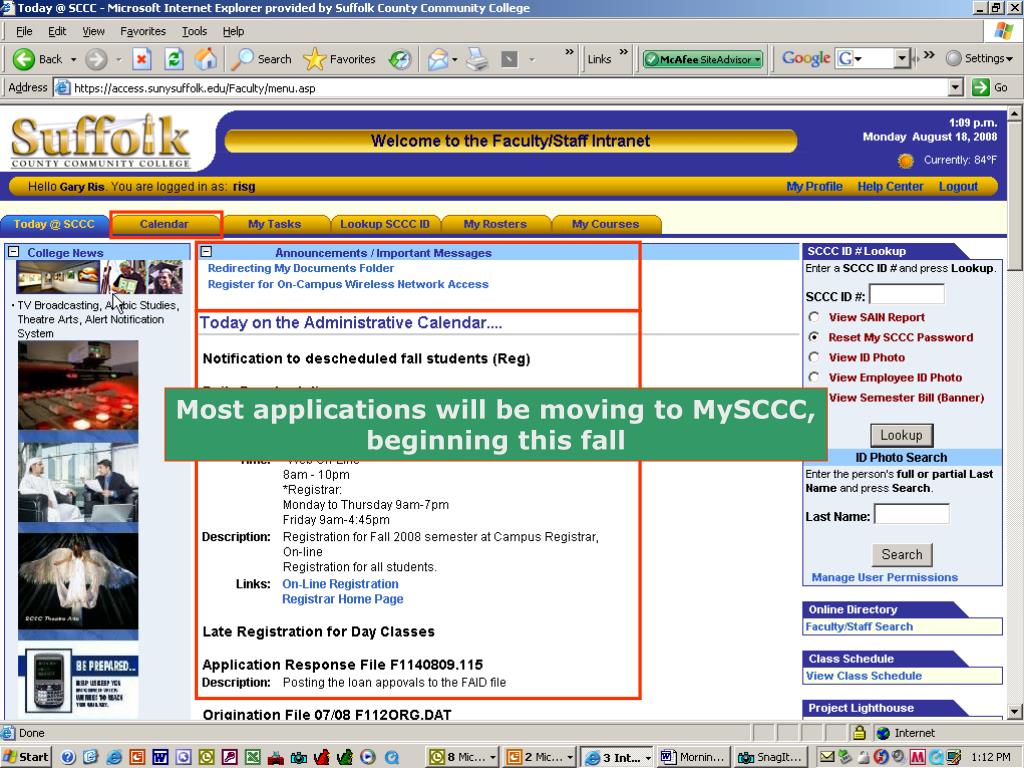This screenshot has width=1024, height=768.
Task: Switch to the My Tasks tab
Action: pos(274,224)
